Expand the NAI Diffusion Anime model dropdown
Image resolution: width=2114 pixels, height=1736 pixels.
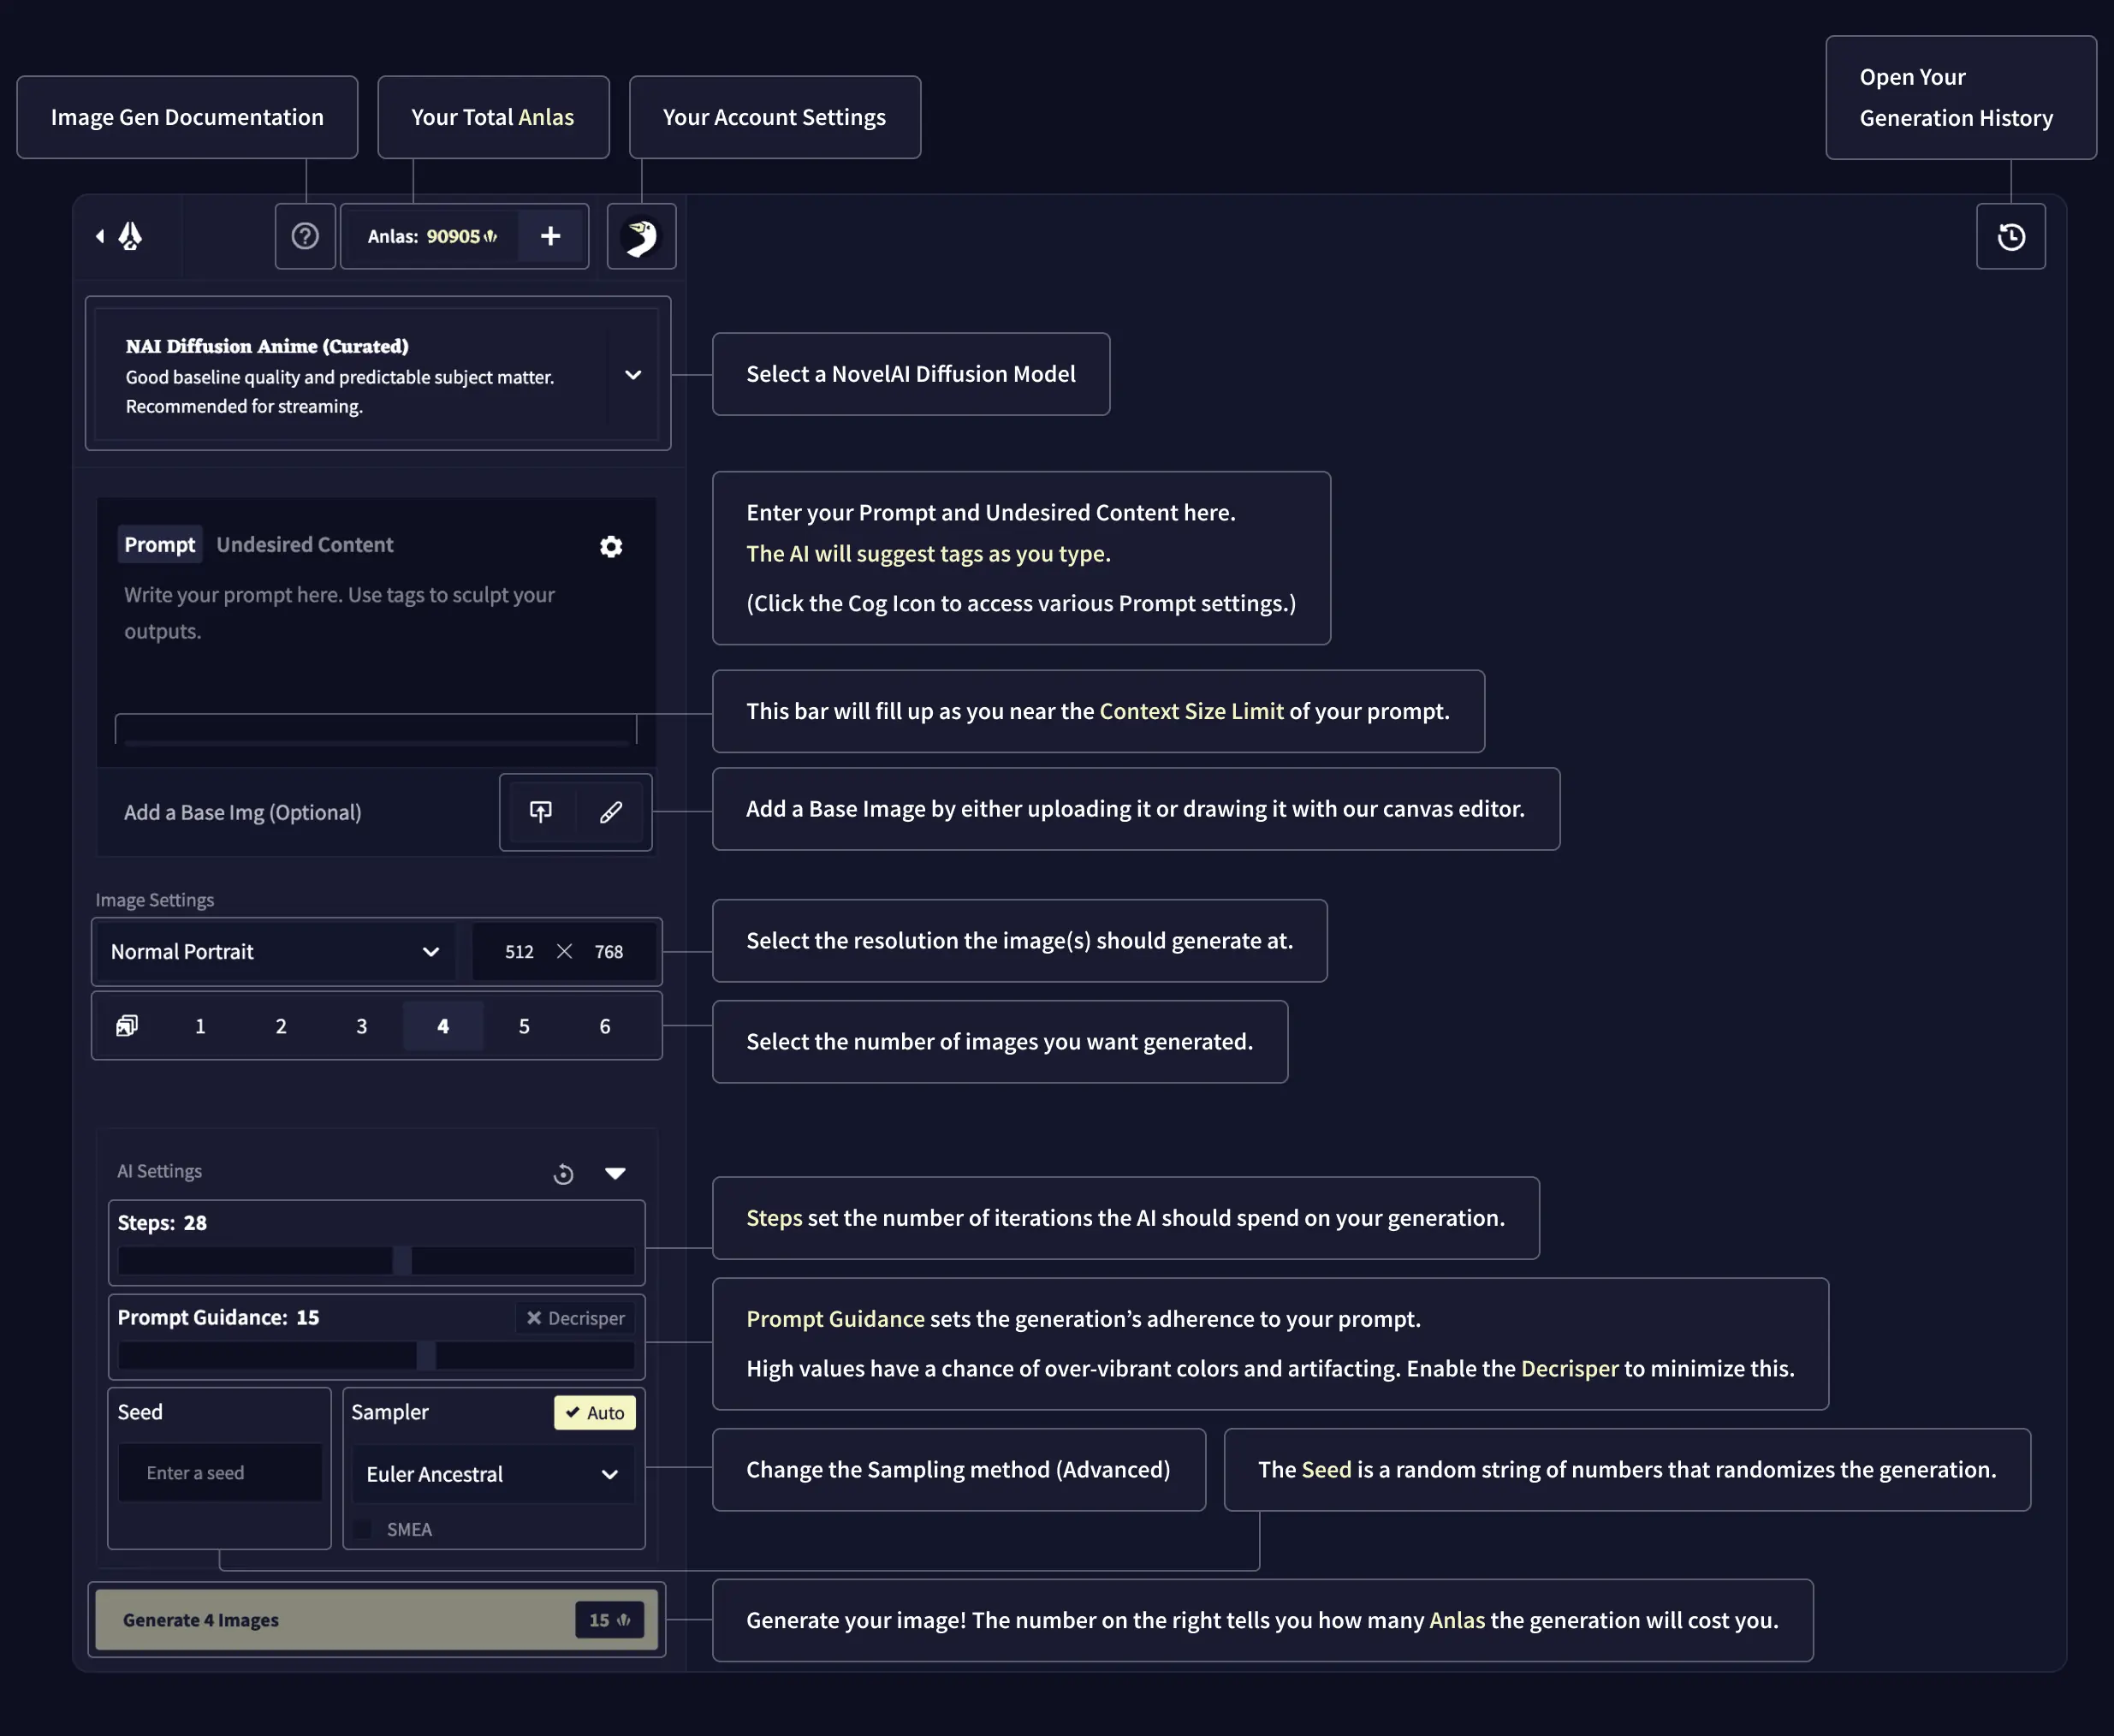click(633, 375)
